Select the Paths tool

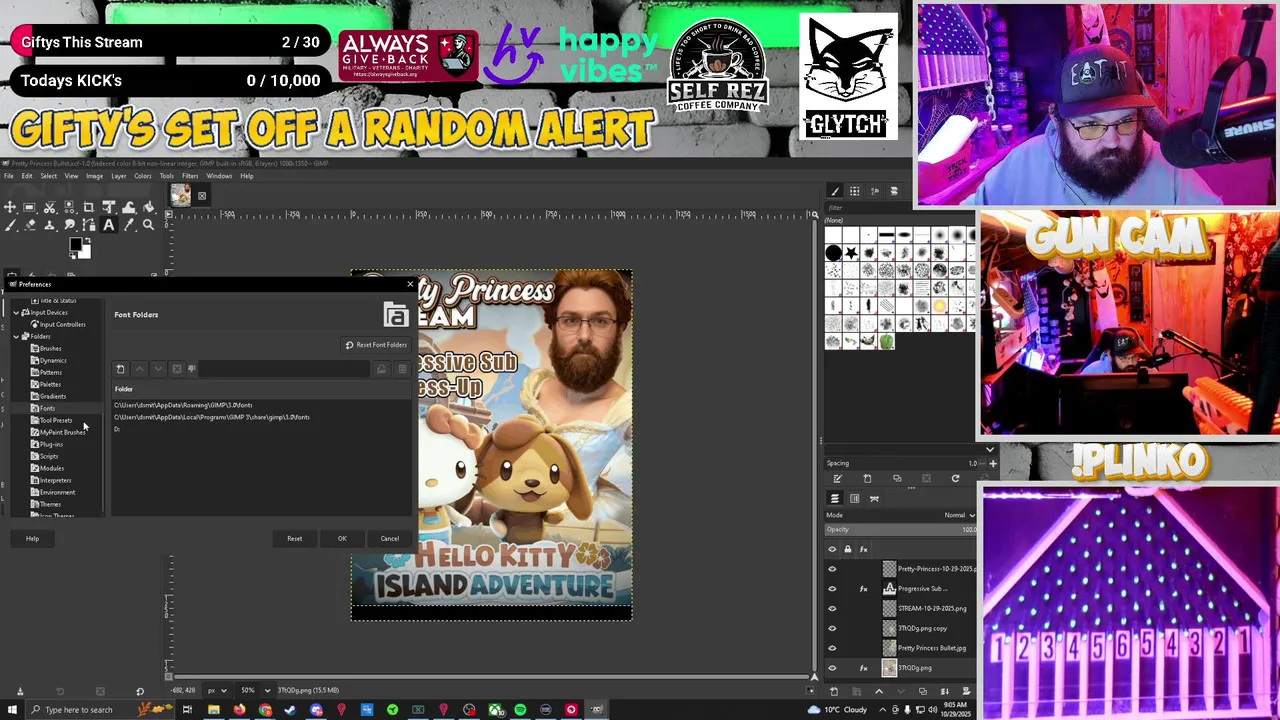[x=89, y=225]
